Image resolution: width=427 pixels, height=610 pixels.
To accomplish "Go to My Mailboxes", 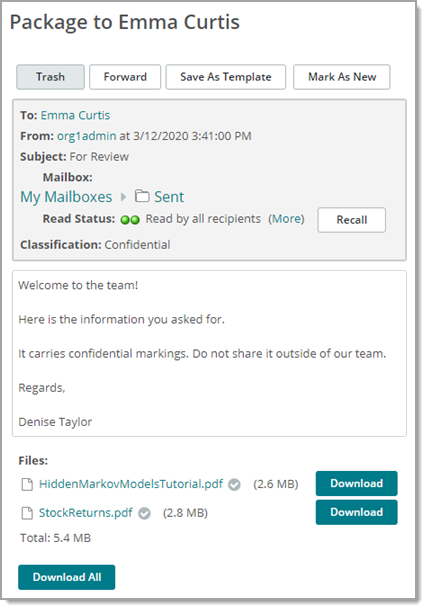I will [x=66, y=197].
